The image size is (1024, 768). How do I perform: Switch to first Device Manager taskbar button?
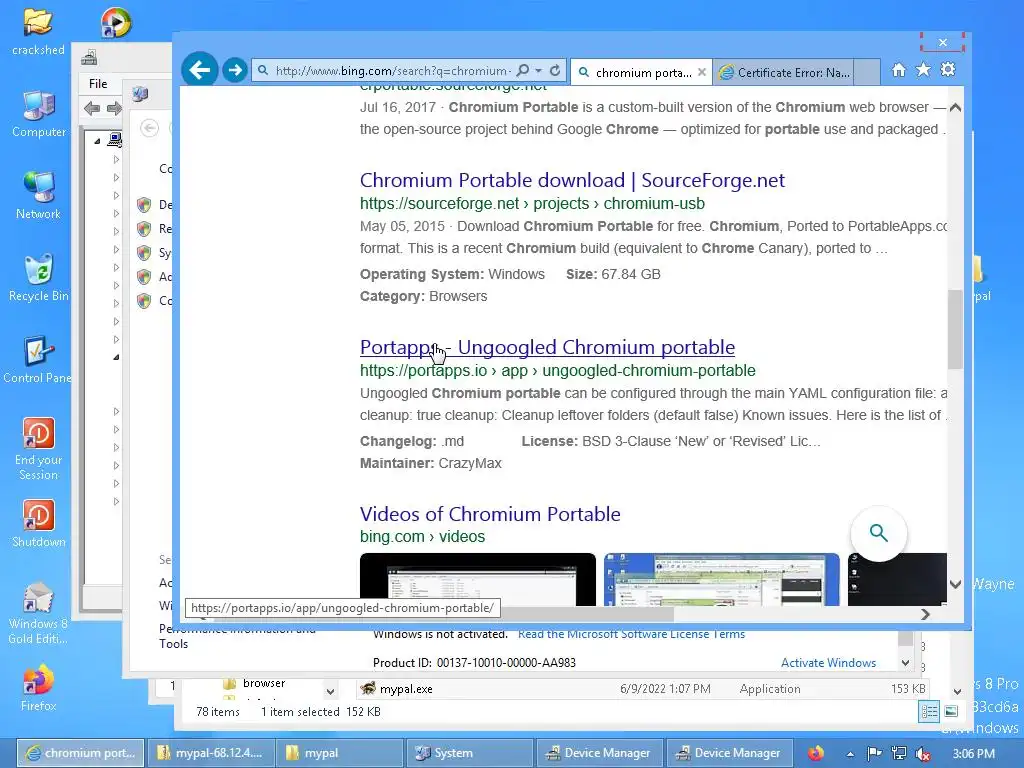(x=599, y=753)
